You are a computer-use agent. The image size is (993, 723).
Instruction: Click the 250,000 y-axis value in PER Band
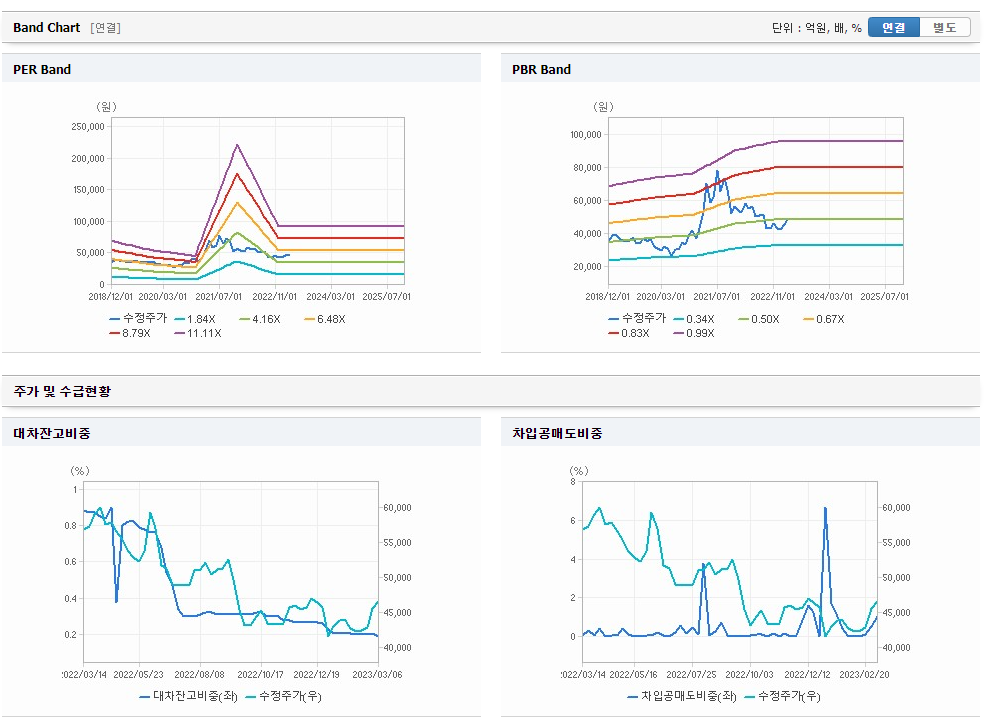click(x=88, y=127)
